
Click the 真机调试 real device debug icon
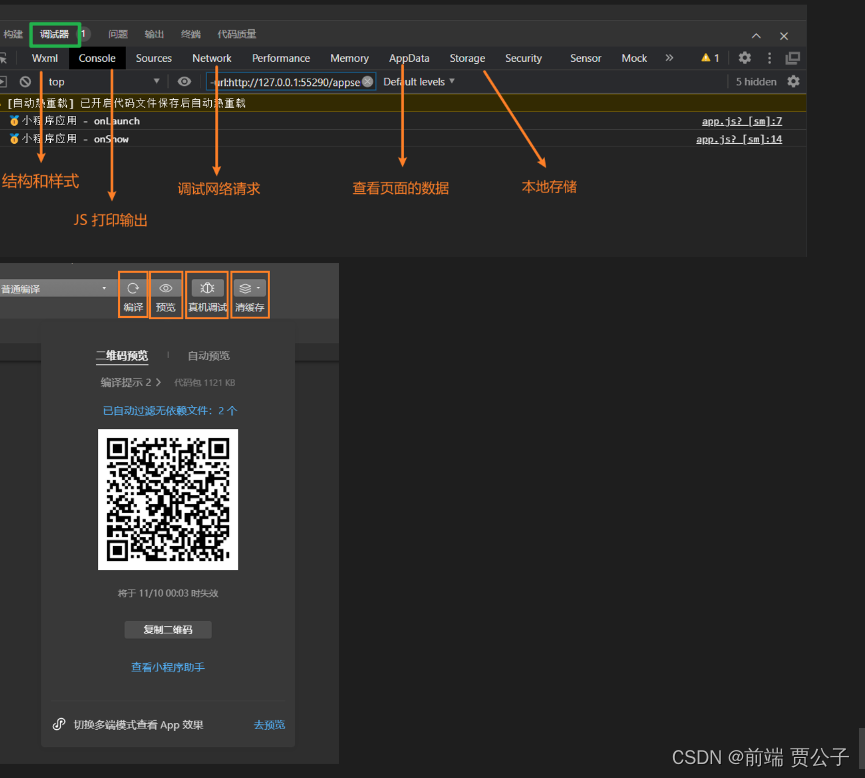pos(207,288)
